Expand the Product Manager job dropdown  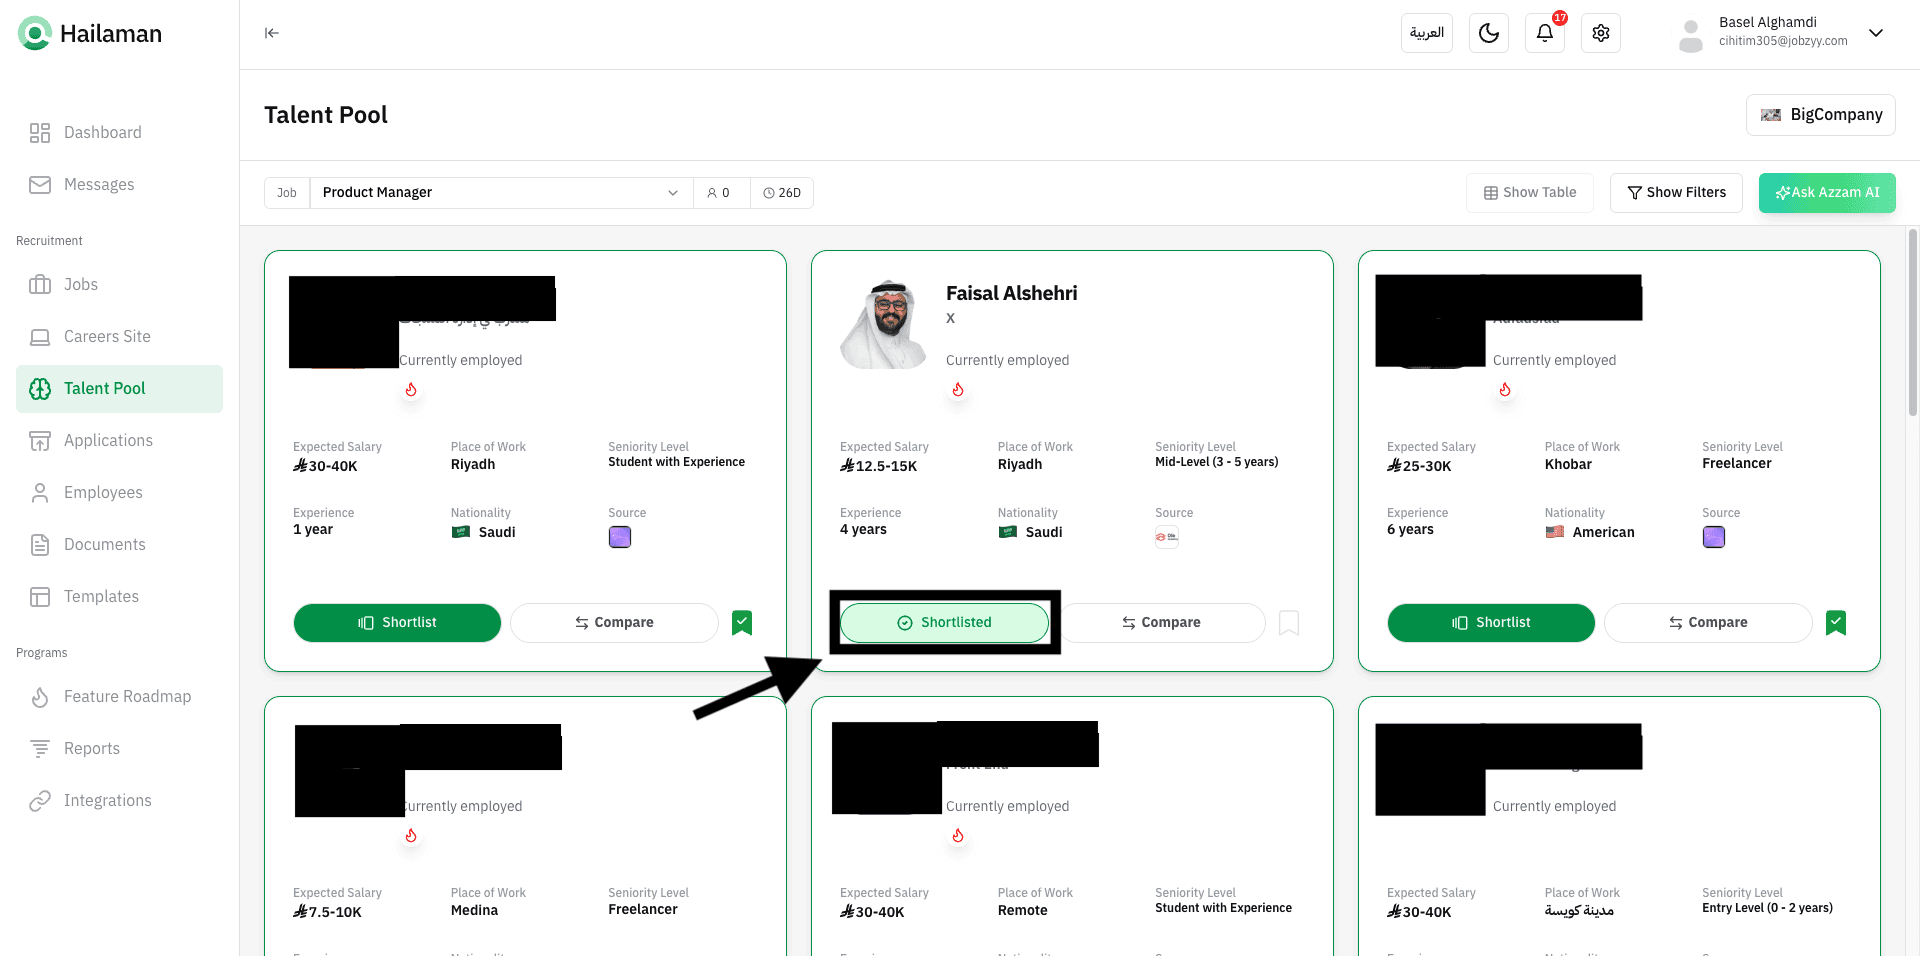(501, 193)
